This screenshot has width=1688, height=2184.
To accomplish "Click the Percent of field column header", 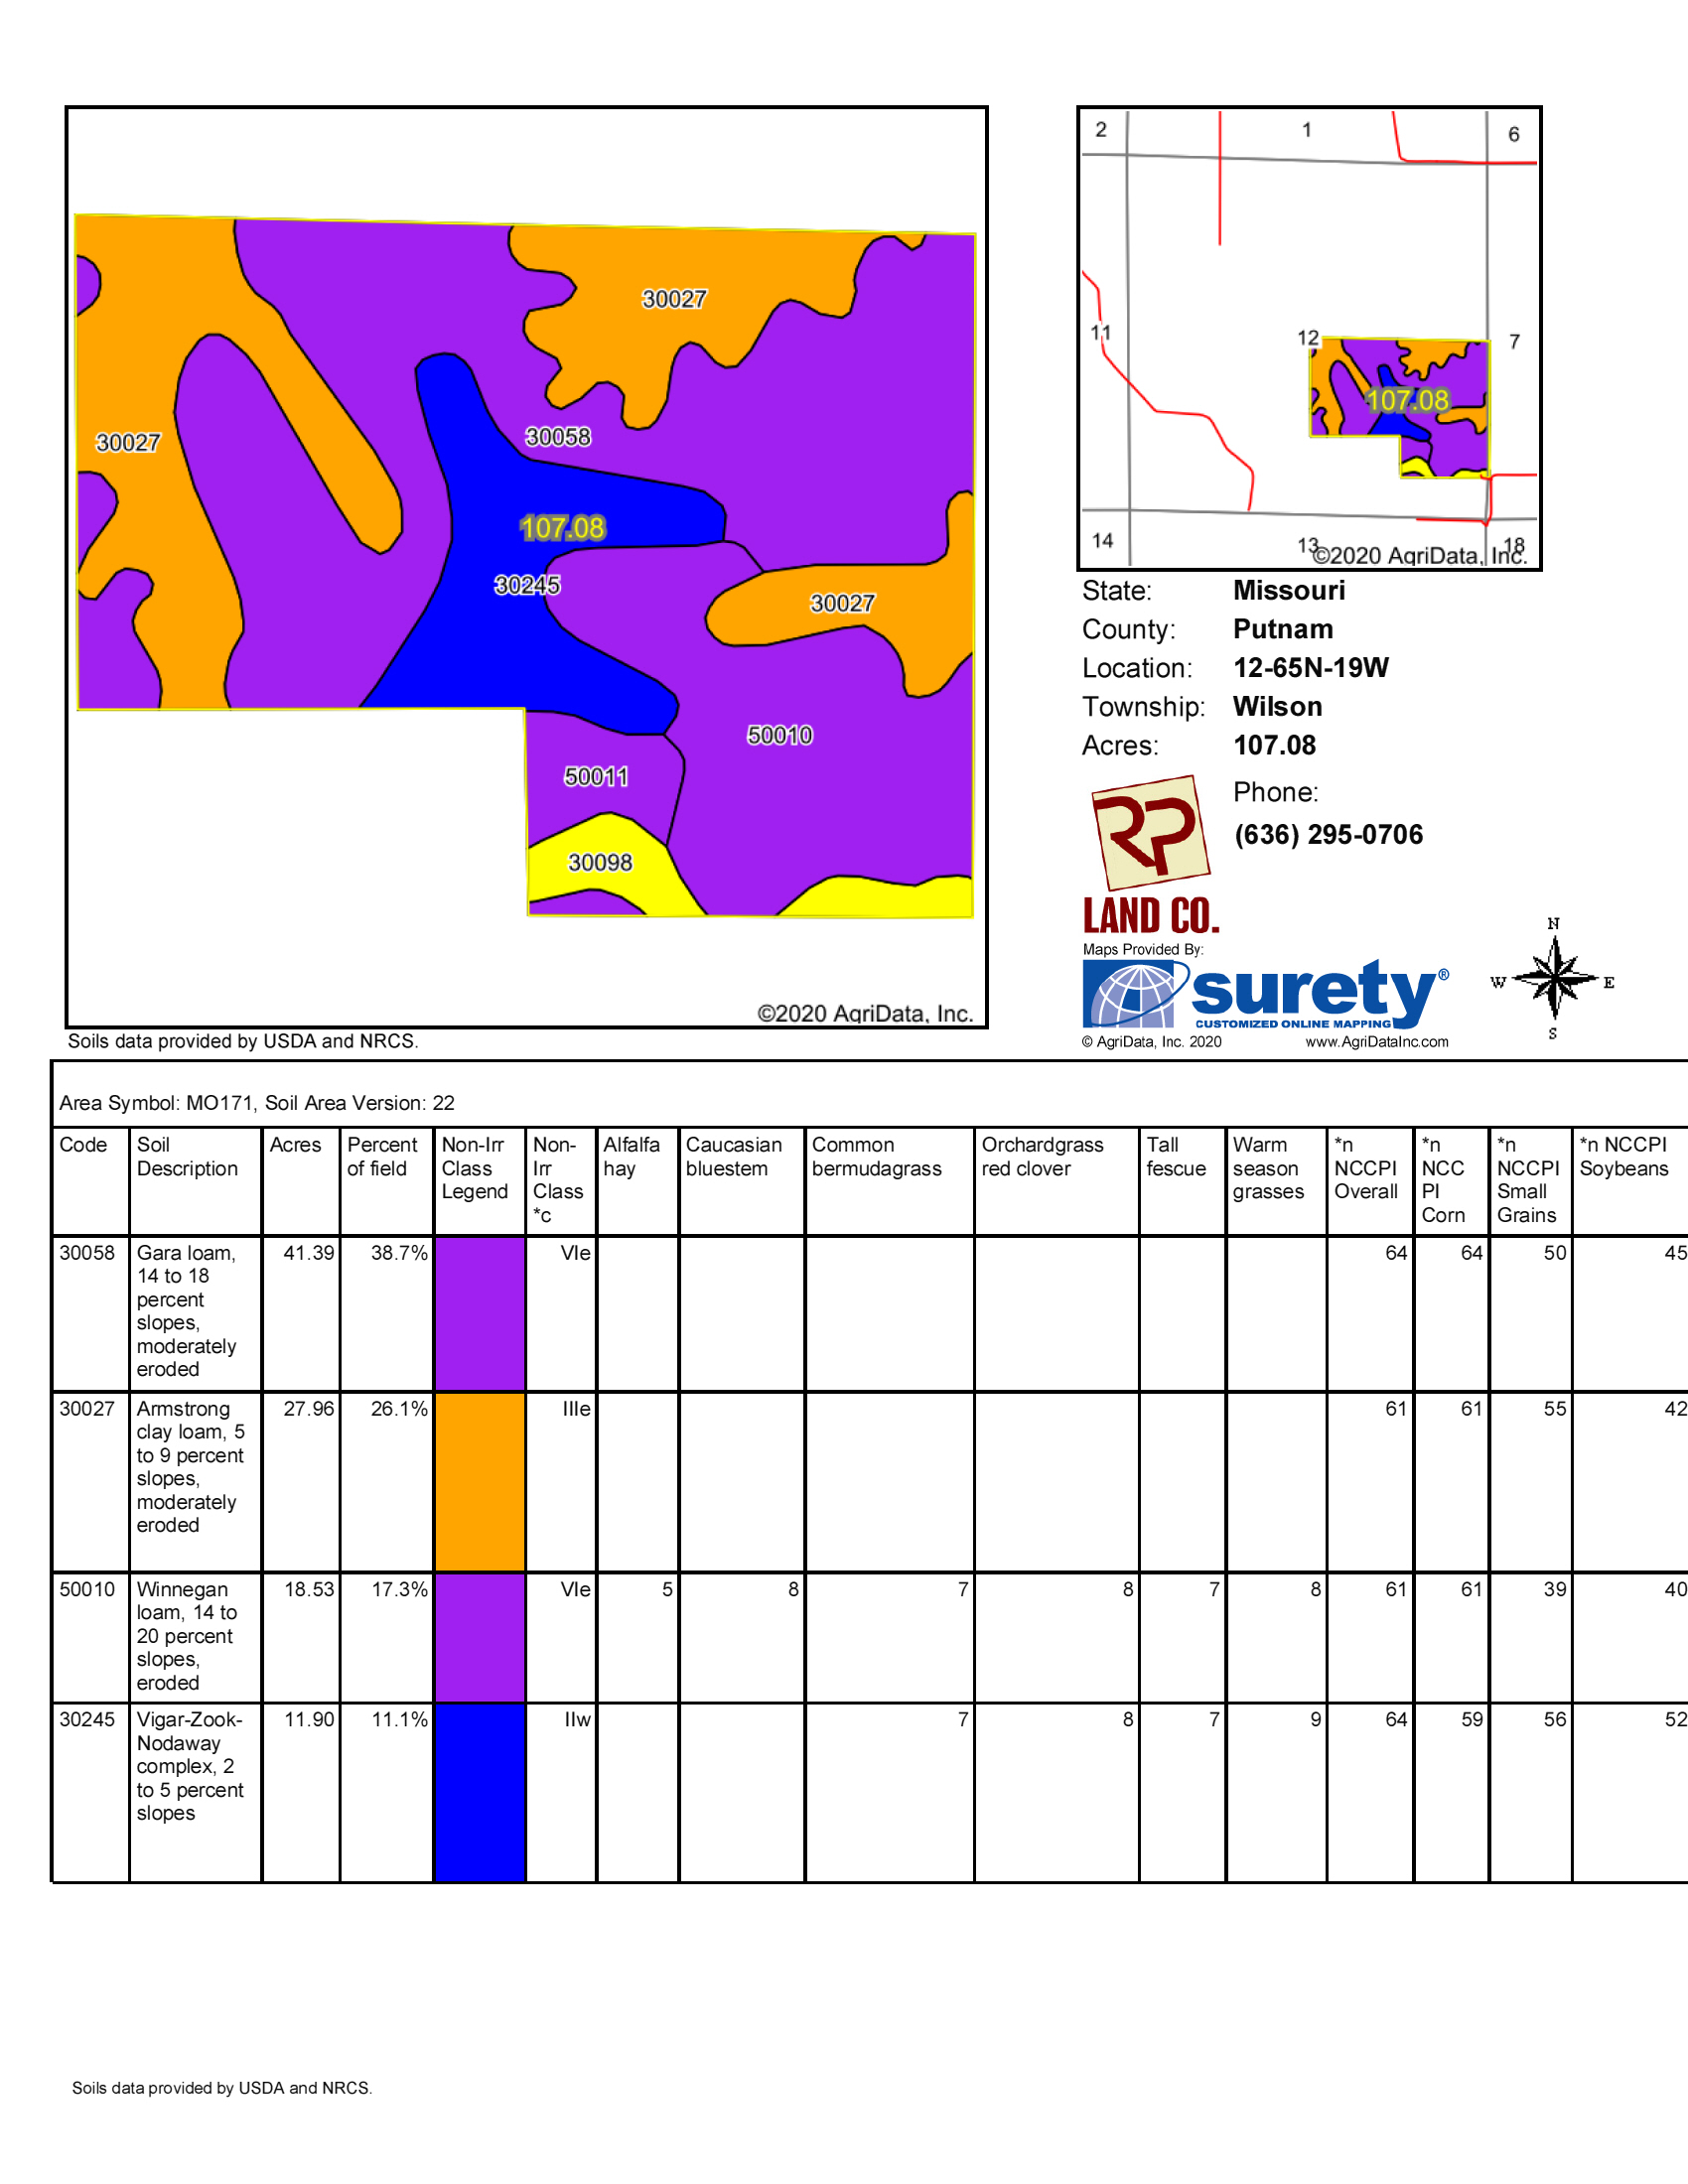I will tap(382, 1157).
